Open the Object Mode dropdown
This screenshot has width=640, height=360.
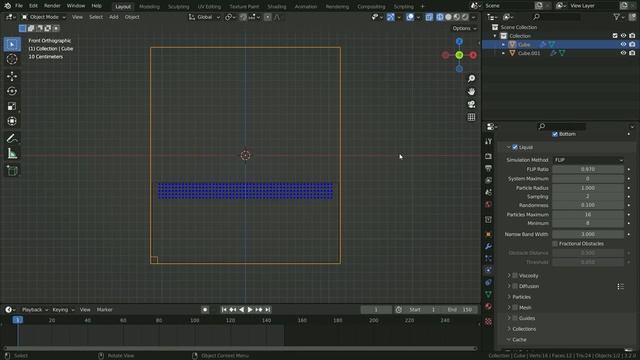pos(43,17)
